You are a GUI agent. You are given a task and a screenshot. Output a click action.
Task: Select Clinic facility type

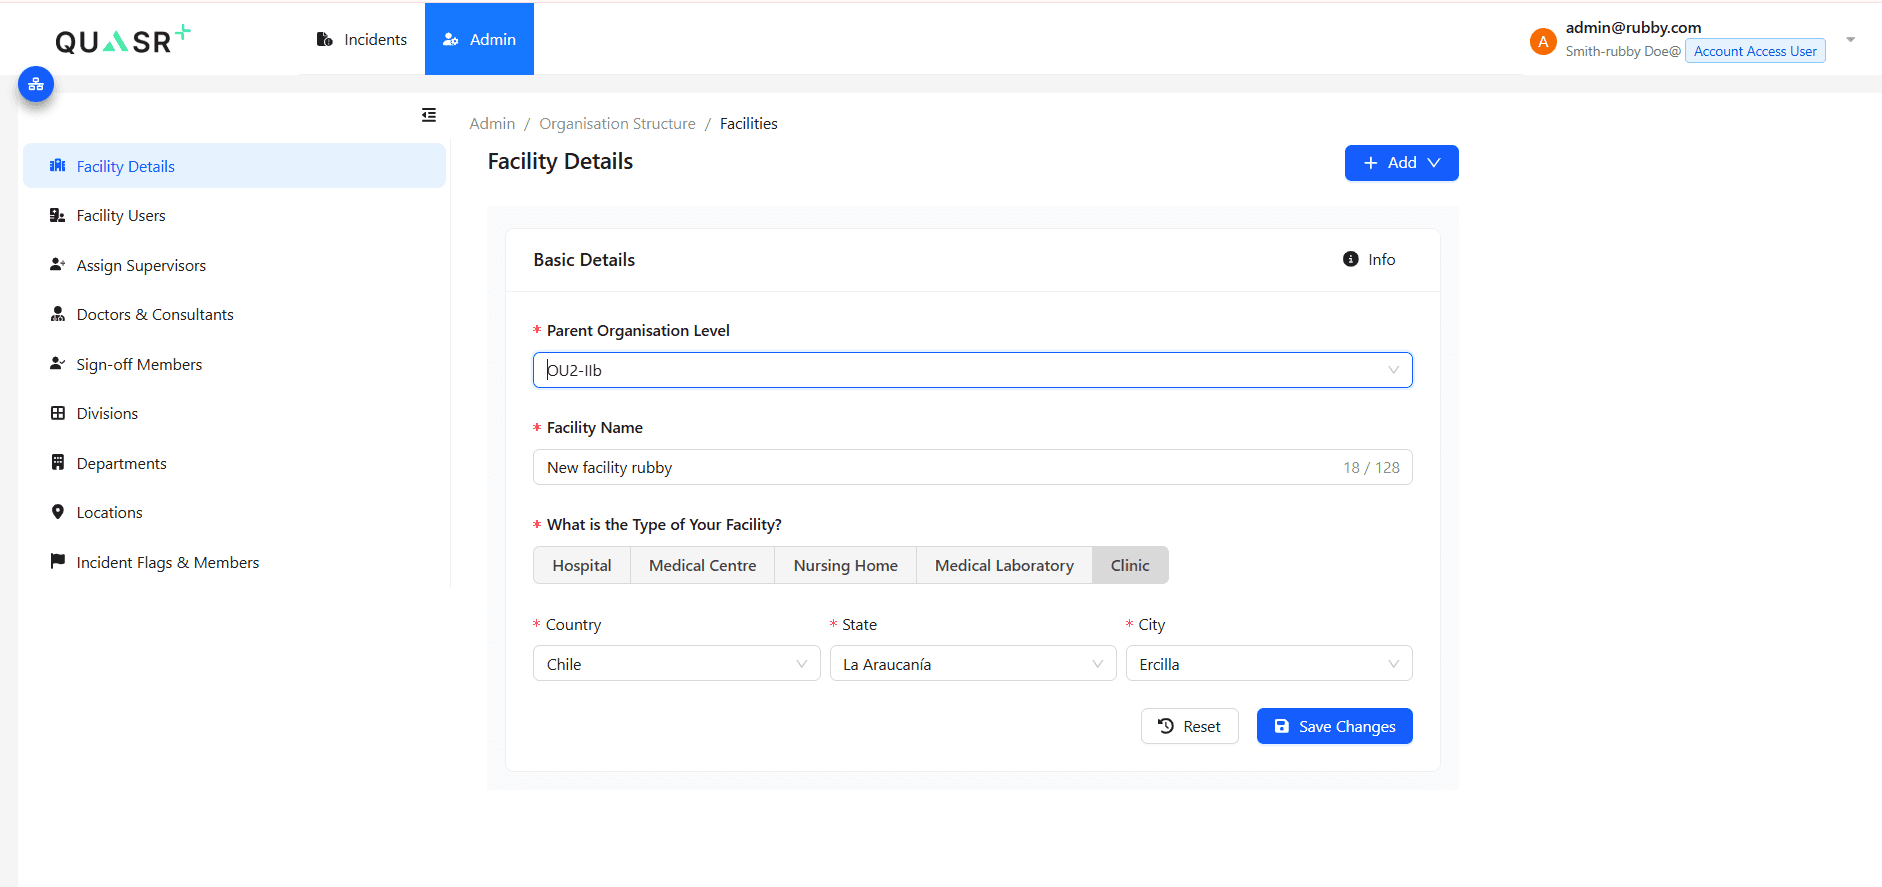coord(1130,565)
